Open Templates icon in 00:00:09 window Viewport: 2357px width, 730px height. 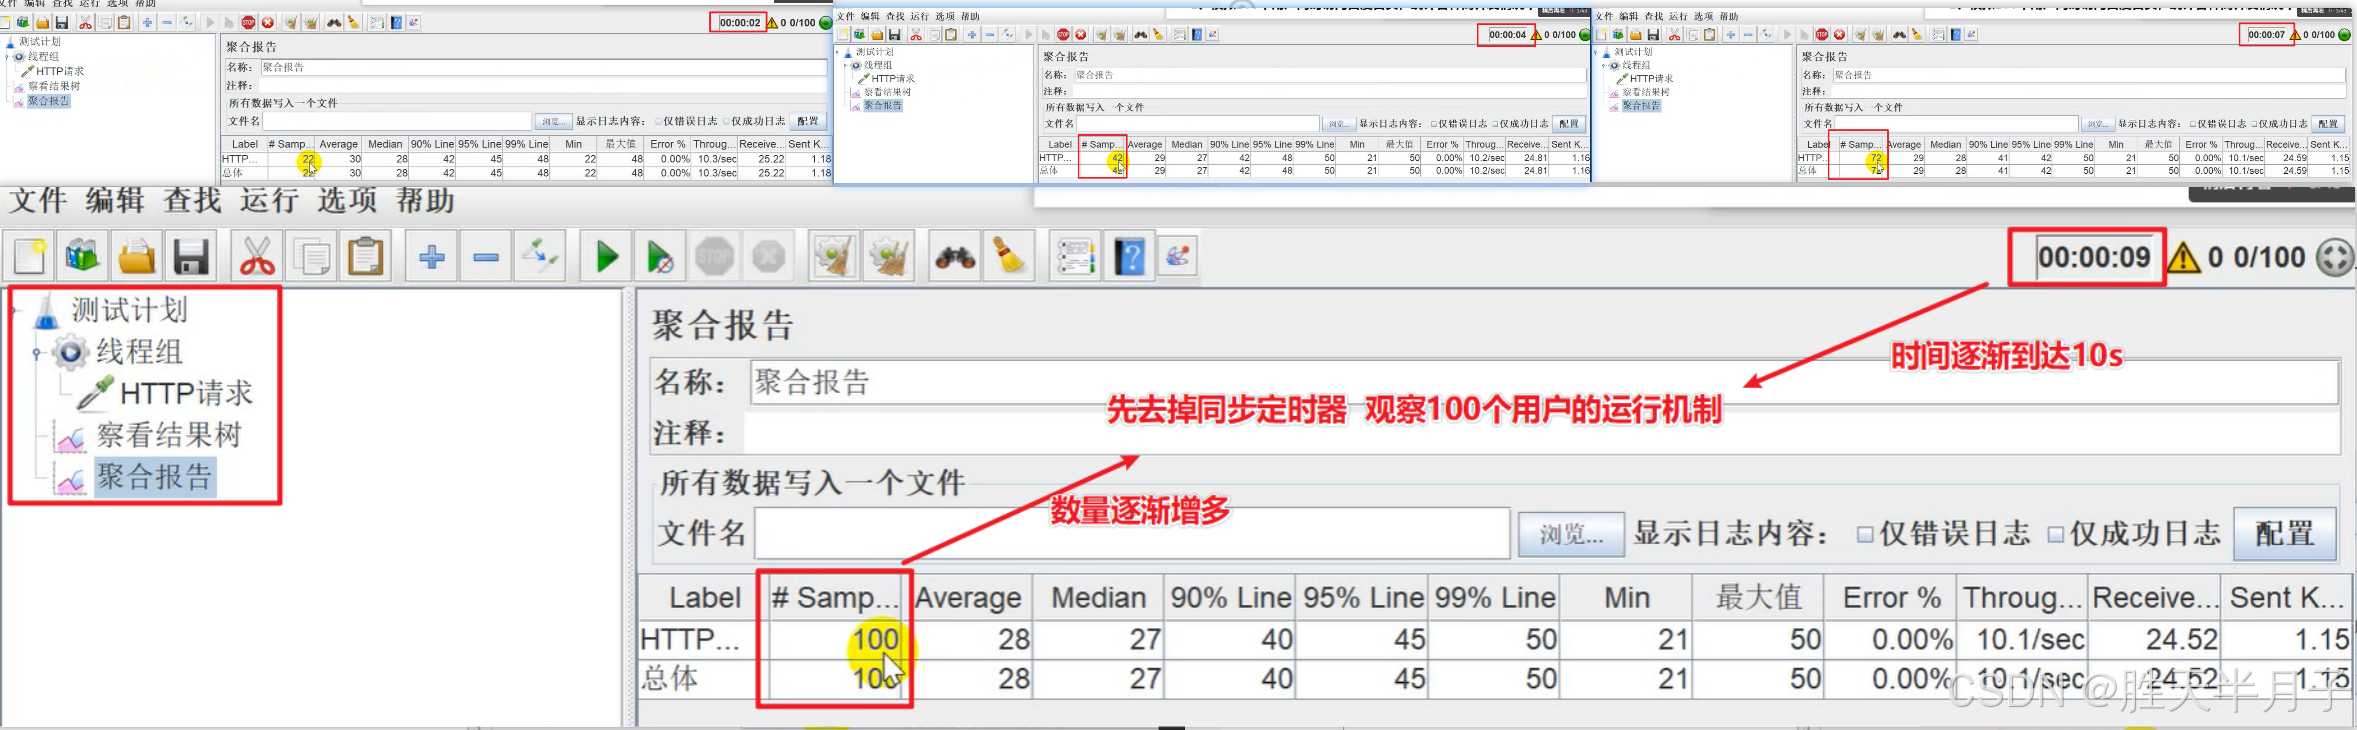tap(83, 256)
